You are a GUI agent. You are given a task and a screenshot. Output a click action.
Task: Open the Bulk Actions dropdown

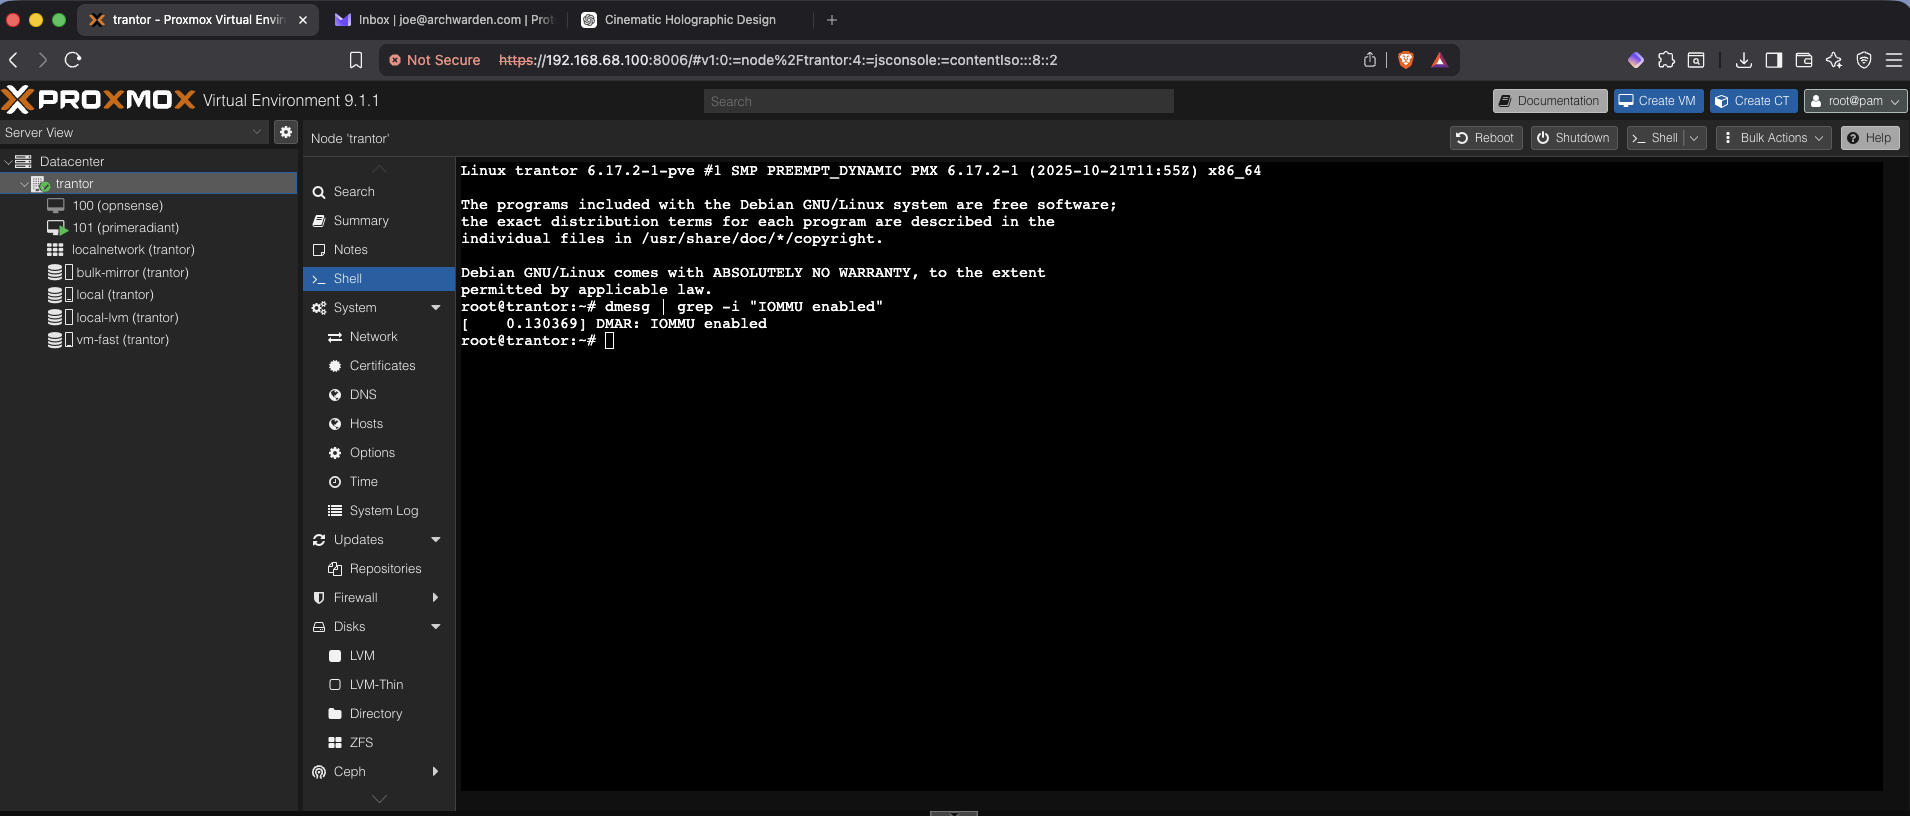(x=1774, y=138)
